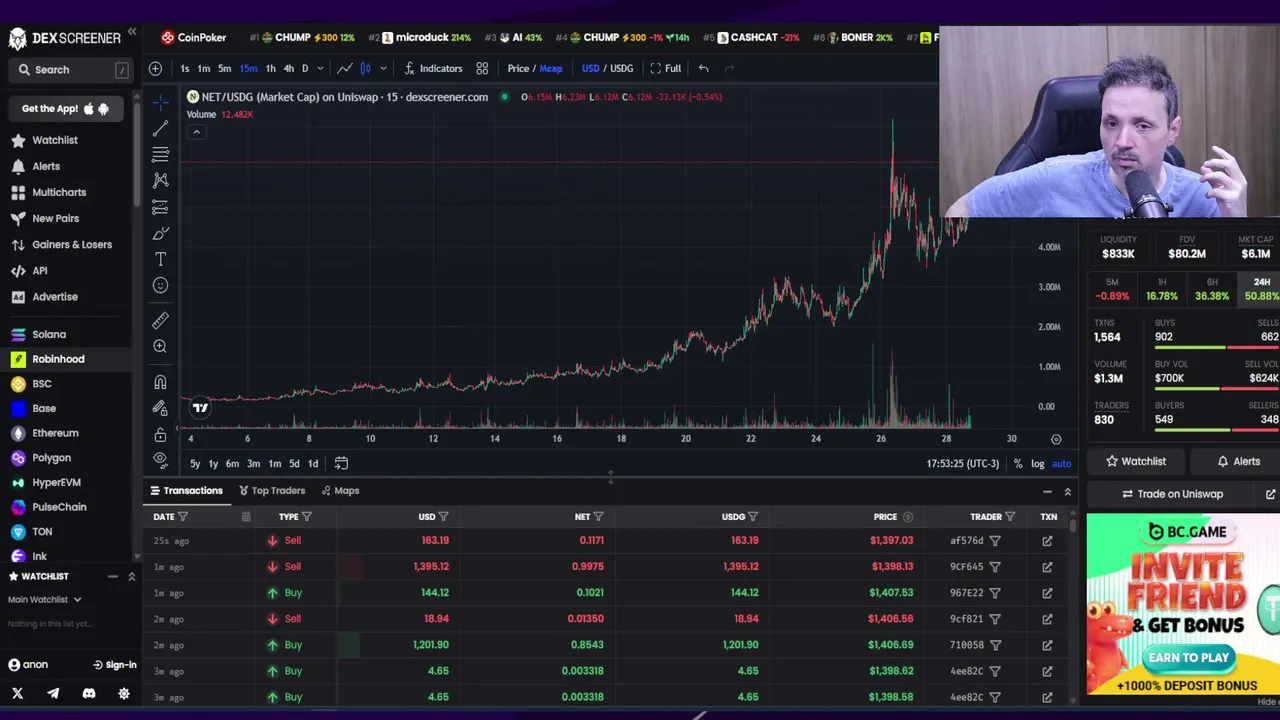Image resolution: width=1280 pixels, height=720 pixels.
Task: Open the USDG column filter
Action: click(x=753, y=517)
